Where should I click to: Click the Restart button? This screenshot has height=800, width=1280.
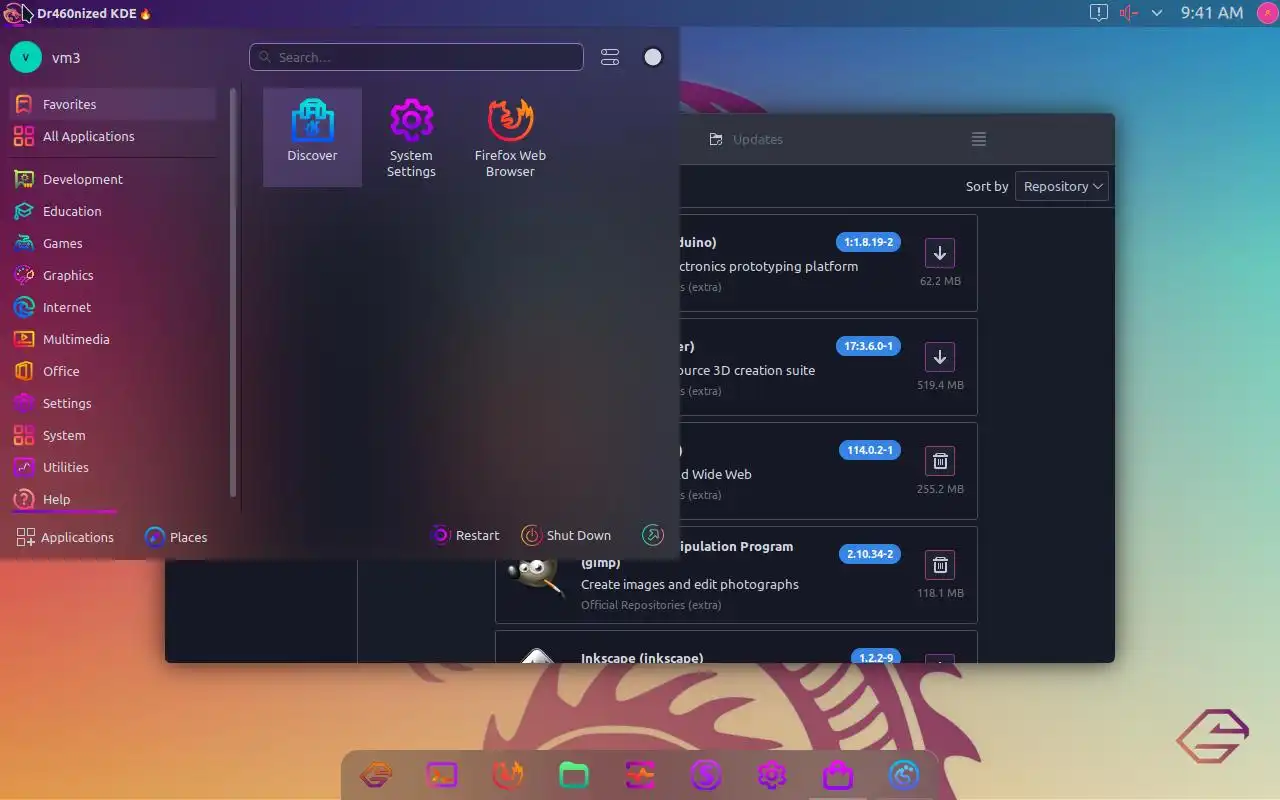pyautogui.click(x=465, y=535)
